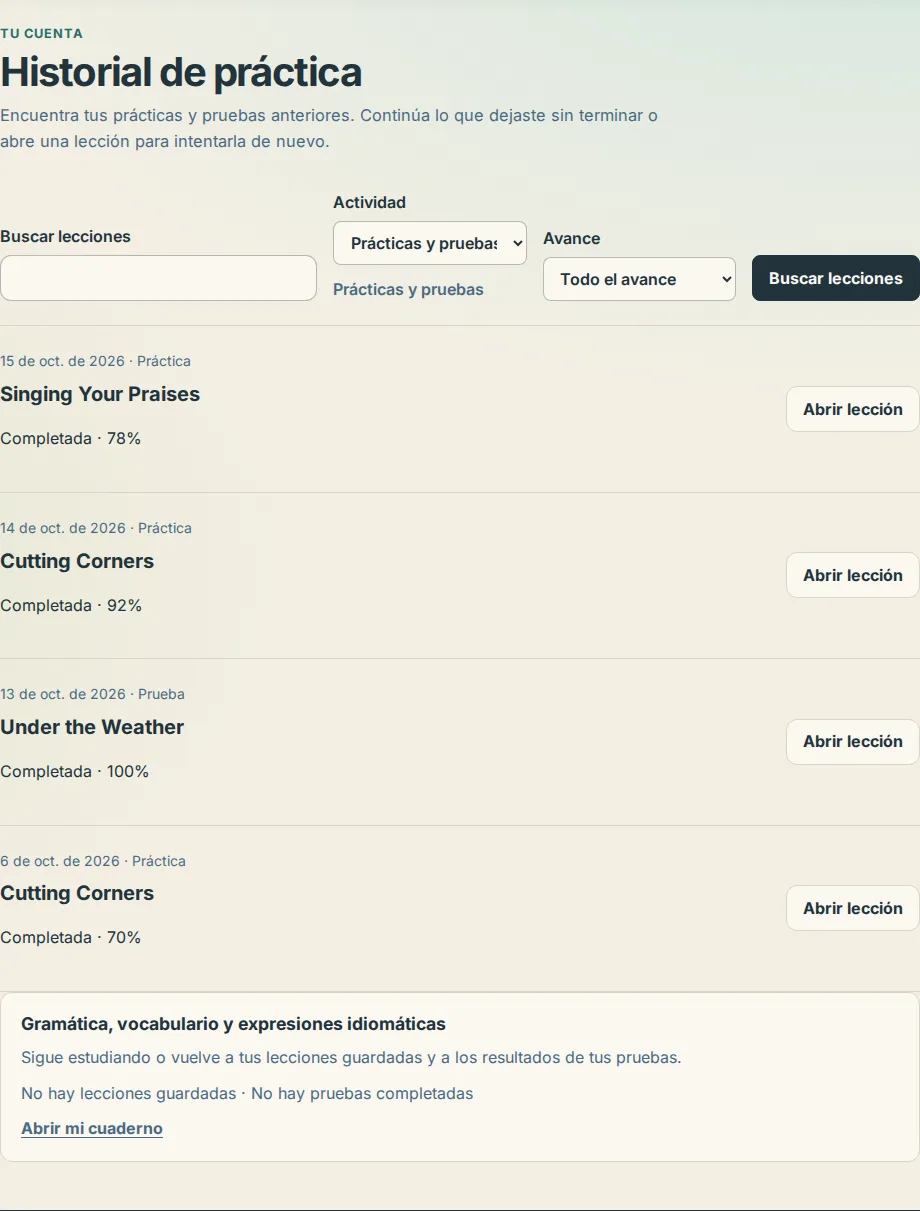
Task: Follow the Abrir mi cuaderno link
Action: pos(92,1128)
